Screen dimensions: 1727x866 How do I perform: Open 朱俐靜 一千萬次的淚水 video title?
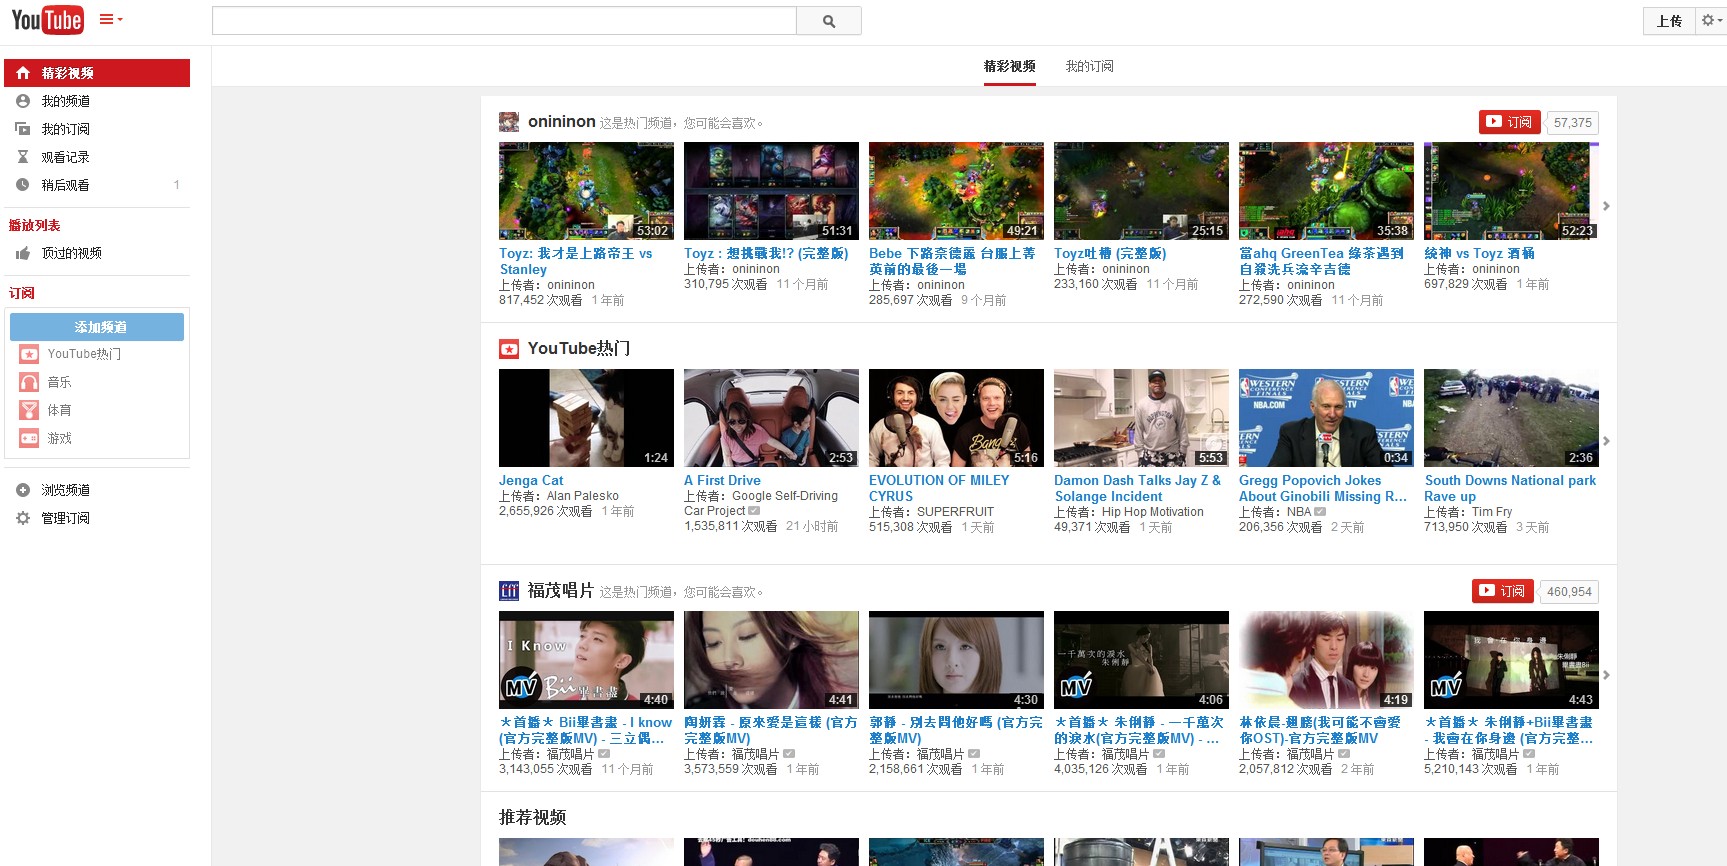1139,730
